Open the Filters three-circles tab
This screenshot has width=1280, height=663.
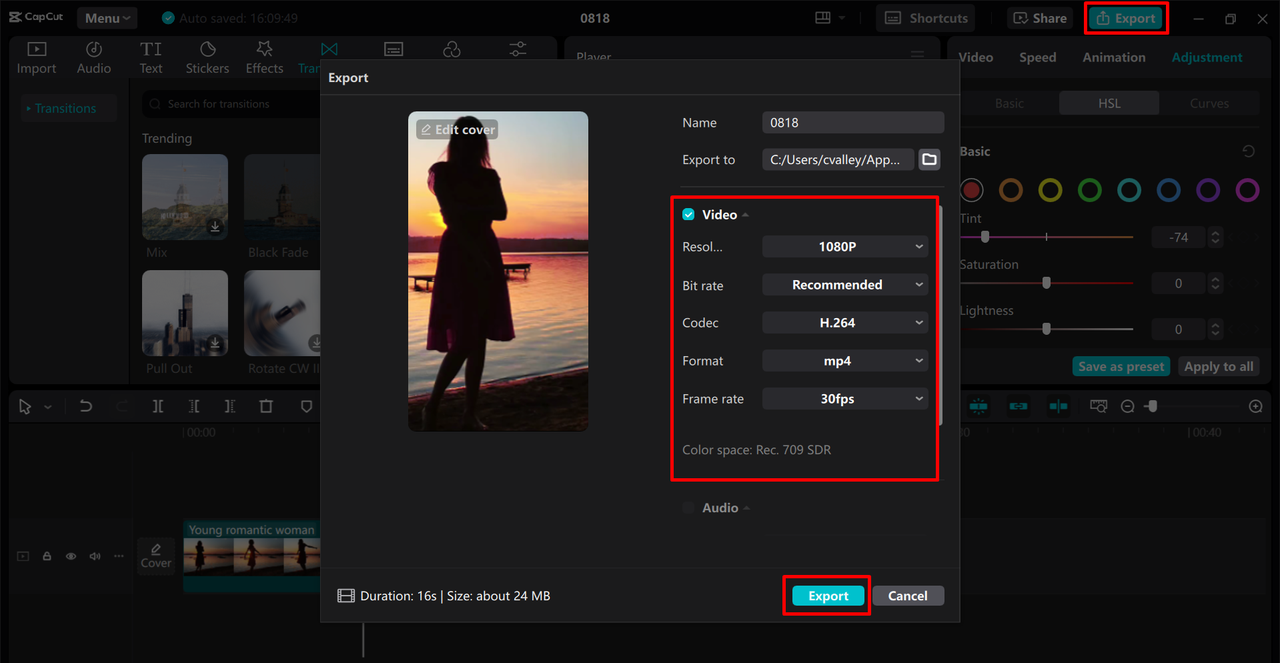452,49
